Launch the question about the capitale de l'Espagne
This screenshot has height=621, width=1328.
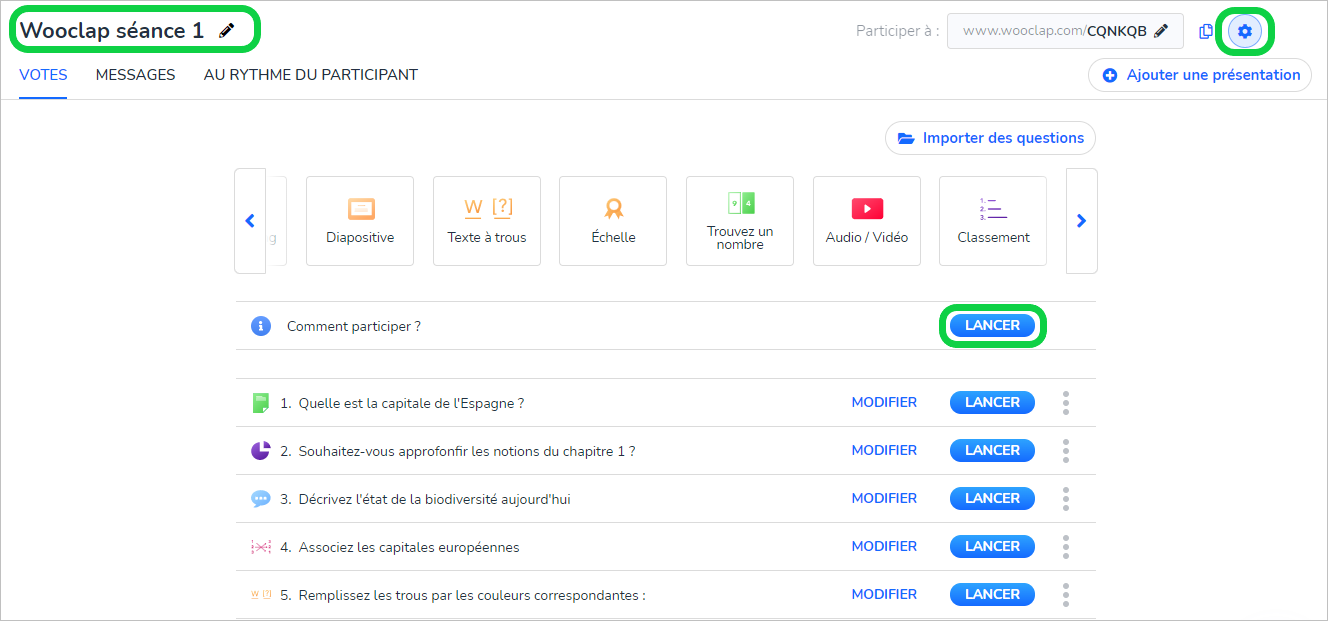click(992, 403)
